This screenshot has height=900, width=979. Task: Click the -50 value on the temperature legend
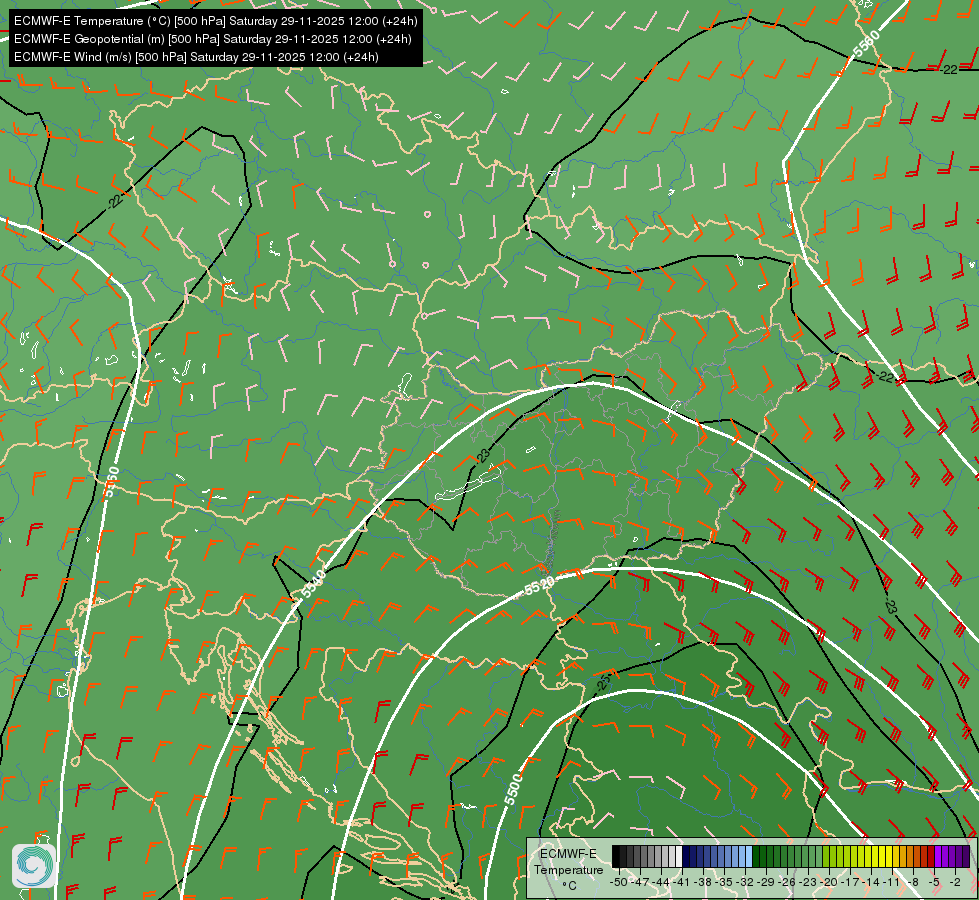(x=619, y=882)
